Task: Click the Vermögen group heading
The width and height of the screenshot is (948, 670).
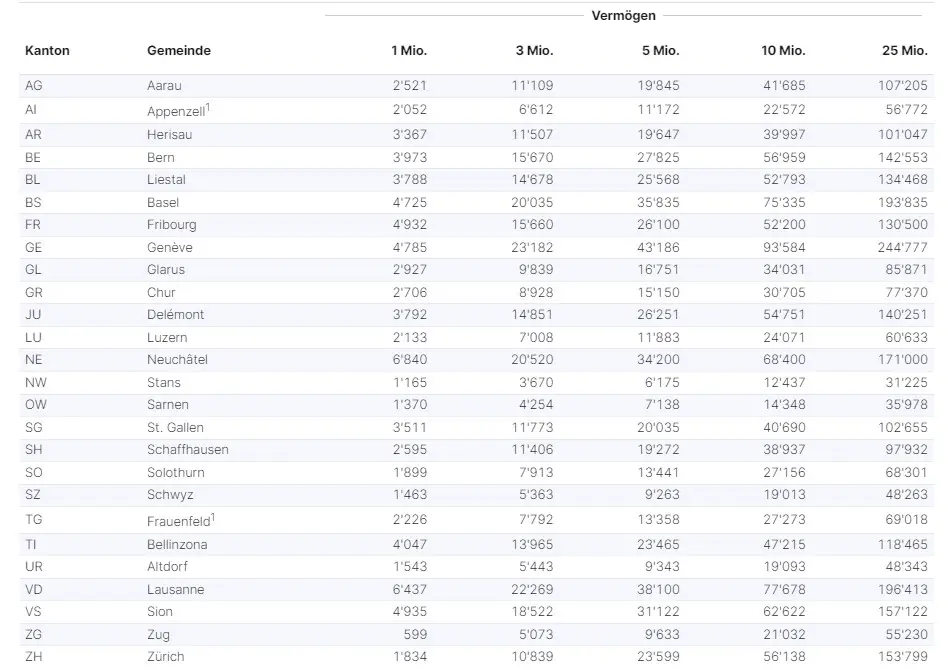Action: (623, 16)
